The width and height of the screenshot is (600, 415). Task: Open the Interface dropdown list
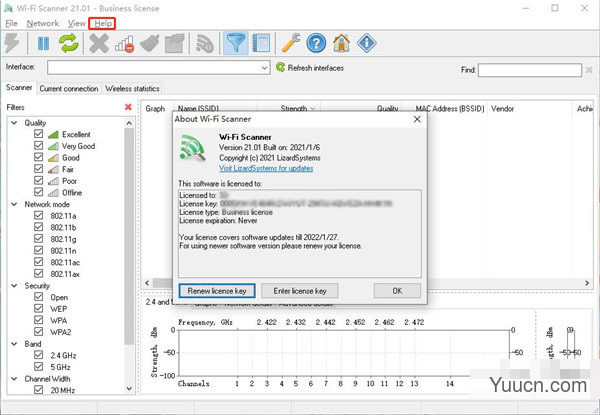(x=264, y=68)
